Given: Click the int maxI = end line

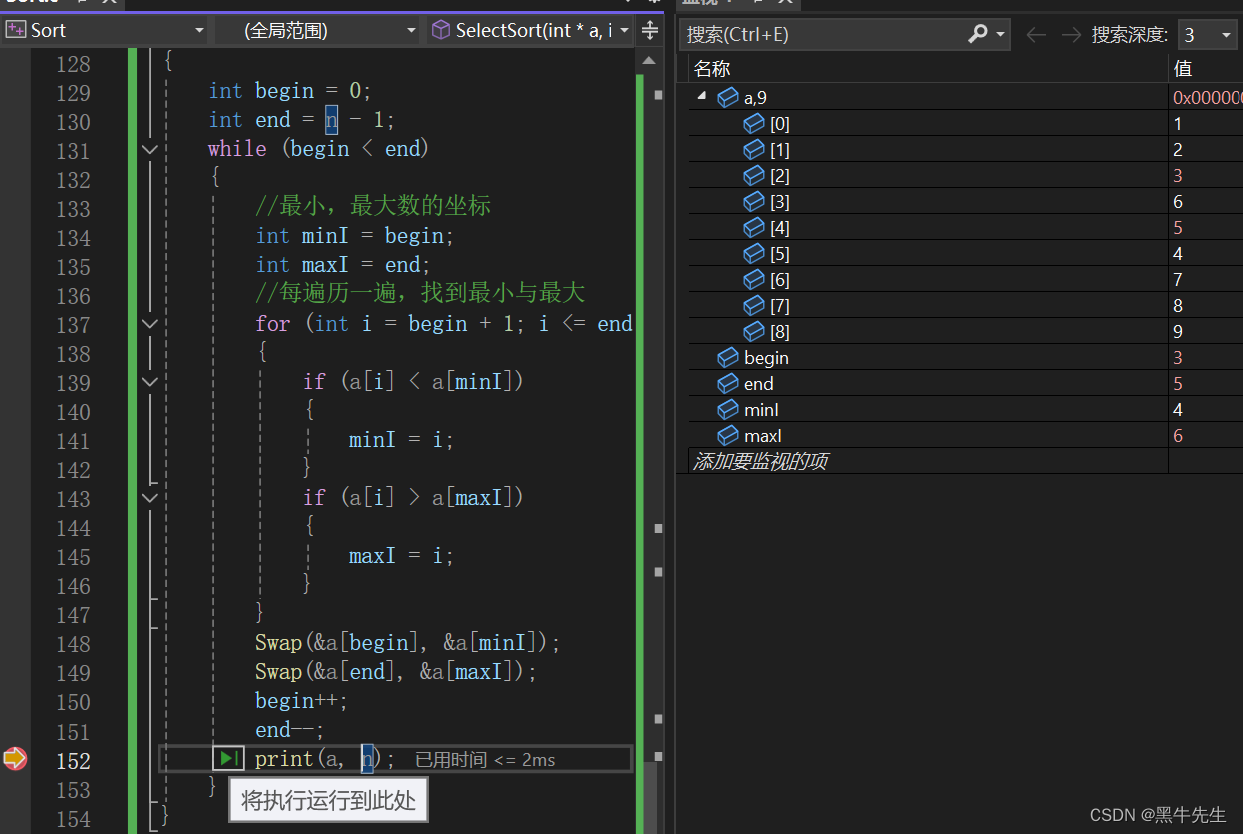Looking at the screenshot, I should coord(343,265).
